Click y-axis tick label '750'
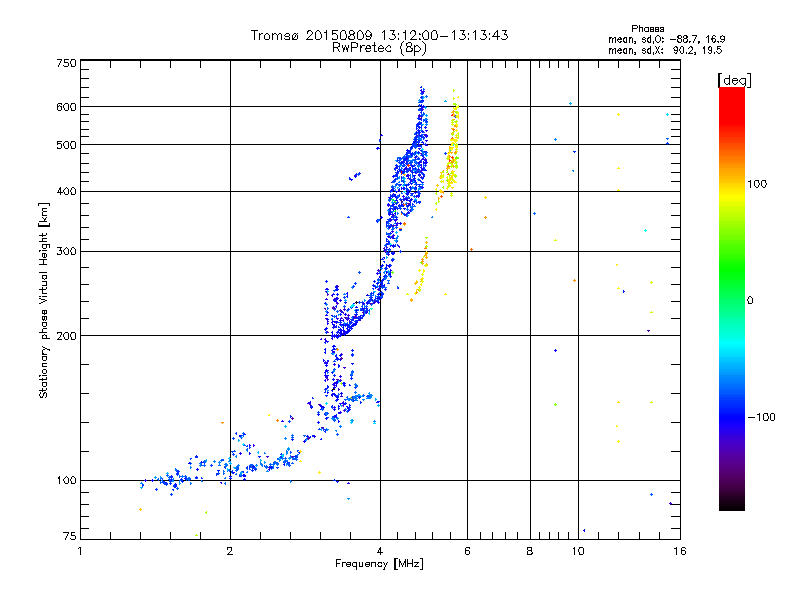800x600 pixels. [x=66, y=63]
